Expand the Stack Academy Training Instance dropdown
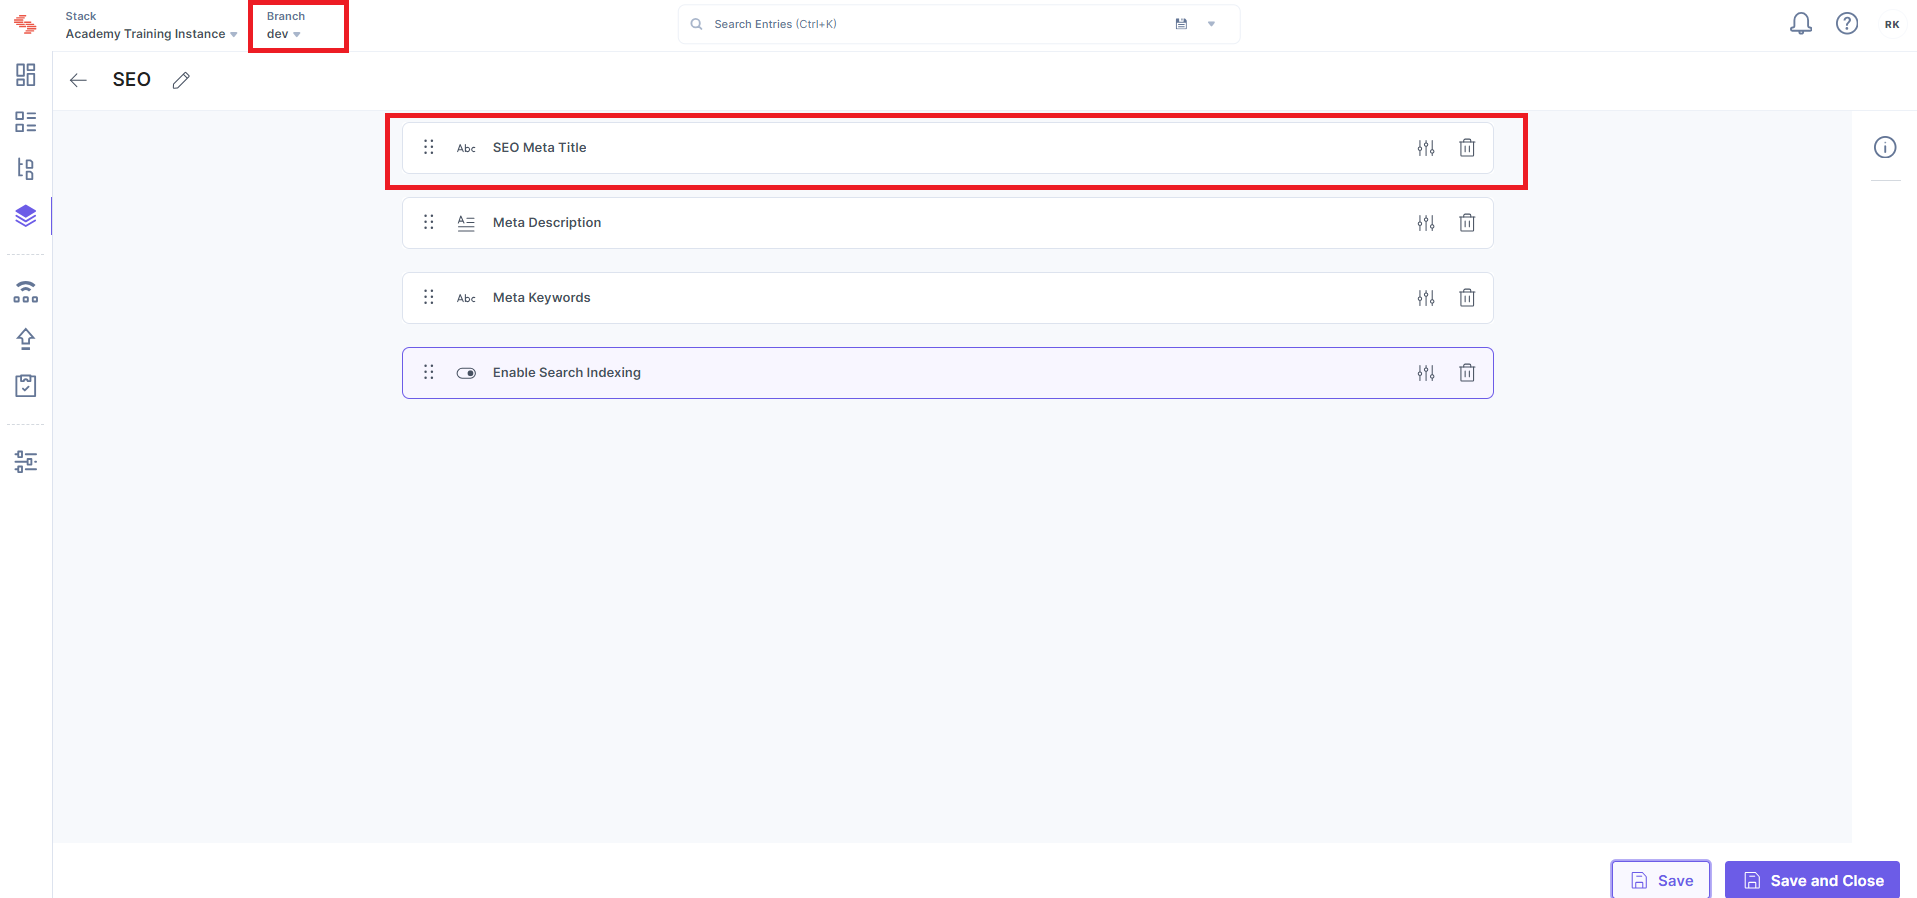1917x898 pixels. point(151,34)
